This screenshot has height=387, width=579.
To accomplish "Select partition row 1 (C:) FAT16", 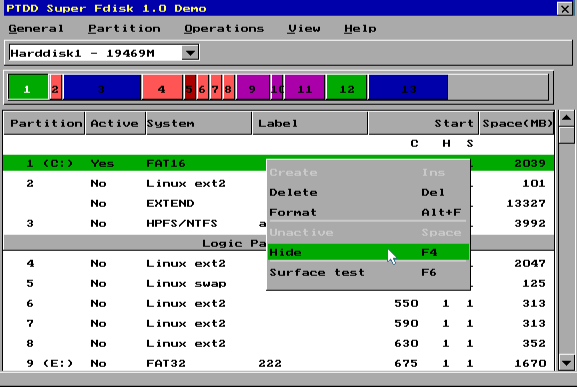I will pyautogui.click(x=278, y=163).
